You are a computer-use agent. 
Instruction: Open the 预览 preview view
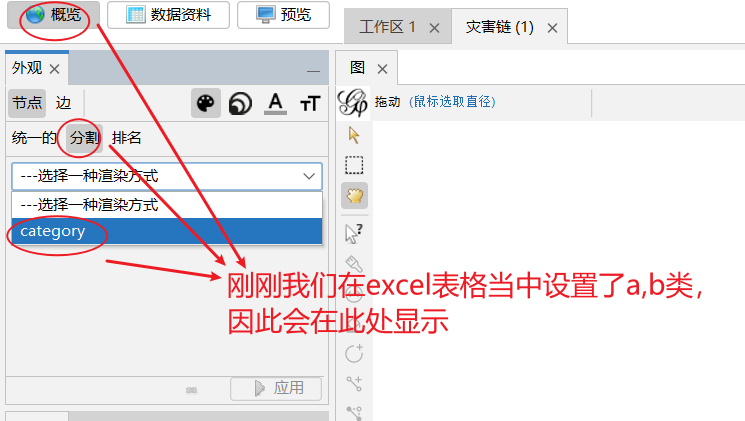[284, 15]
